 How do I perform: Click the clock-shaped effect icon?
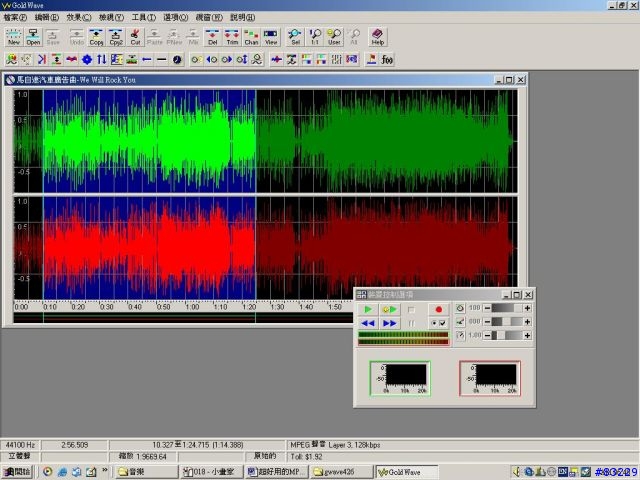[x=177, y=60]
